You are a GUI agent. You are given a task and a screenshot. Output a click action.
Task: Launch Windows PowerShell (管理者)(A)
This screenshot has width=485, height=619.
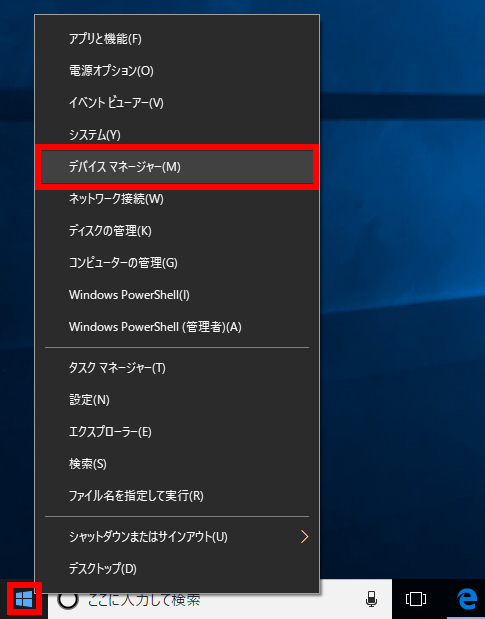click(177, 327)
